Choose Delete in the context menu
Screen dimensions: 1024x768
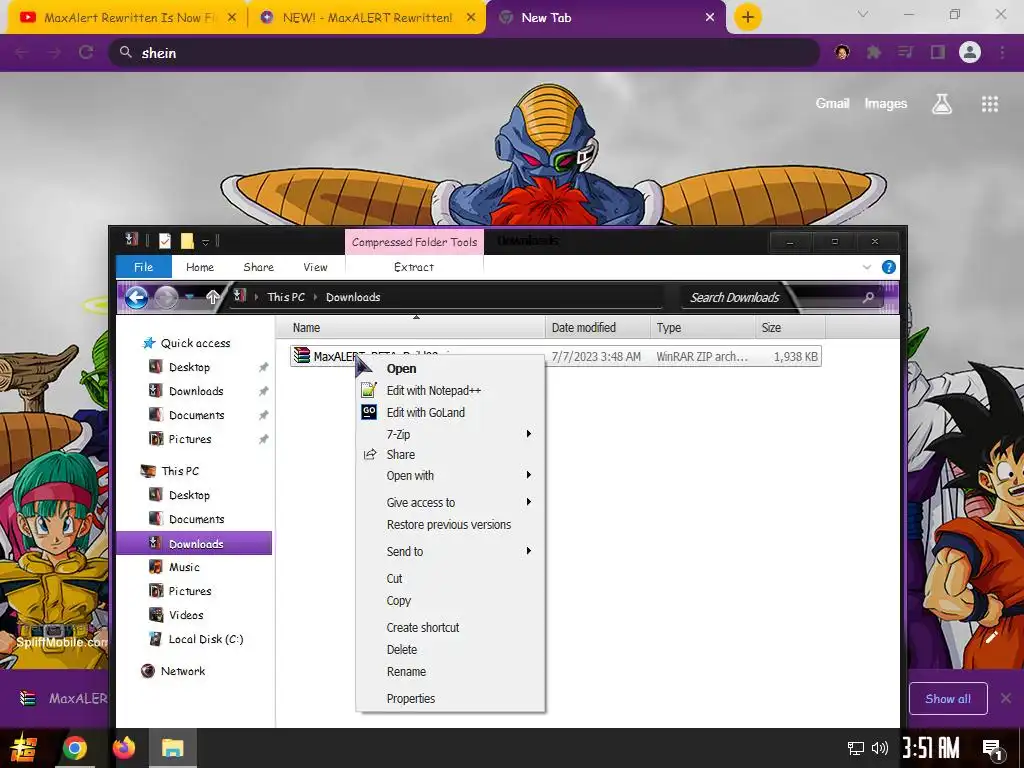pyautogui.click(x=402, y=650)
